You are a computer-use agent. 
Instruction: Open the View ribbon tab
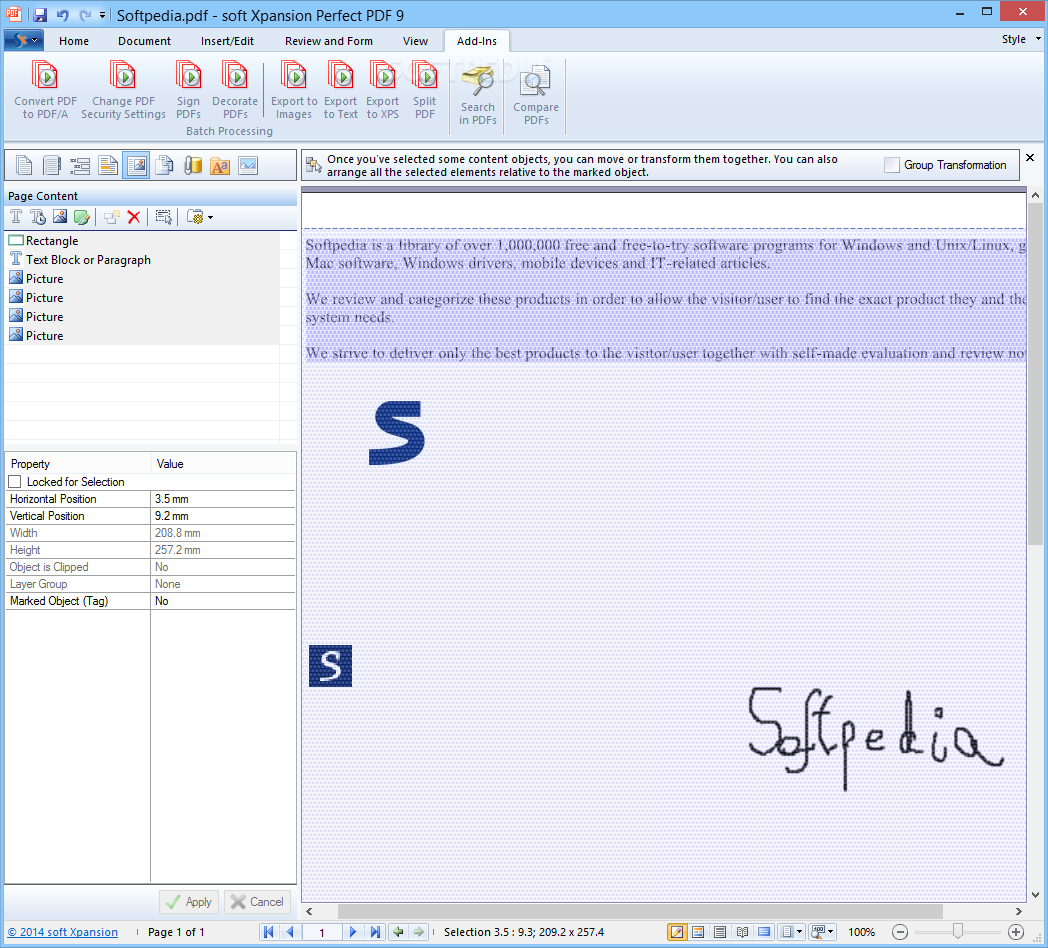coord(415,41)
